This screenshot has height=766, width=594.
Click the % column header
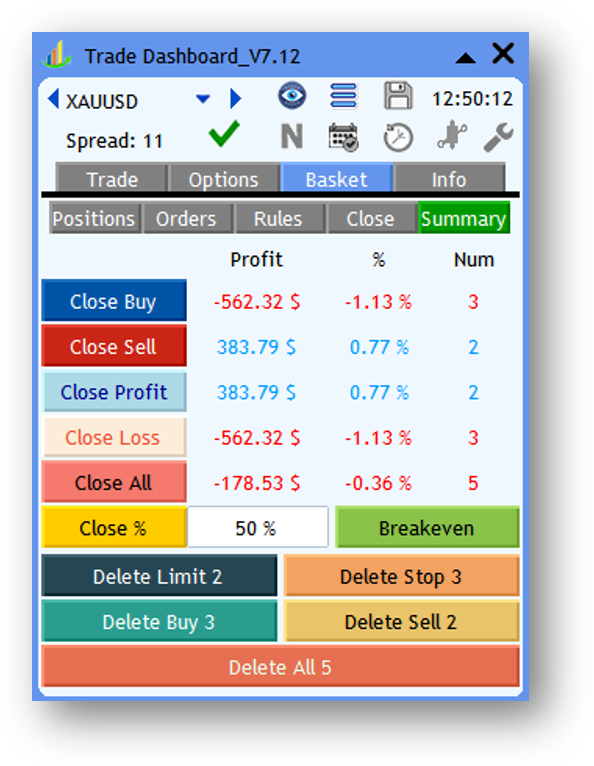pyautogui.click(x=379, y=259)
